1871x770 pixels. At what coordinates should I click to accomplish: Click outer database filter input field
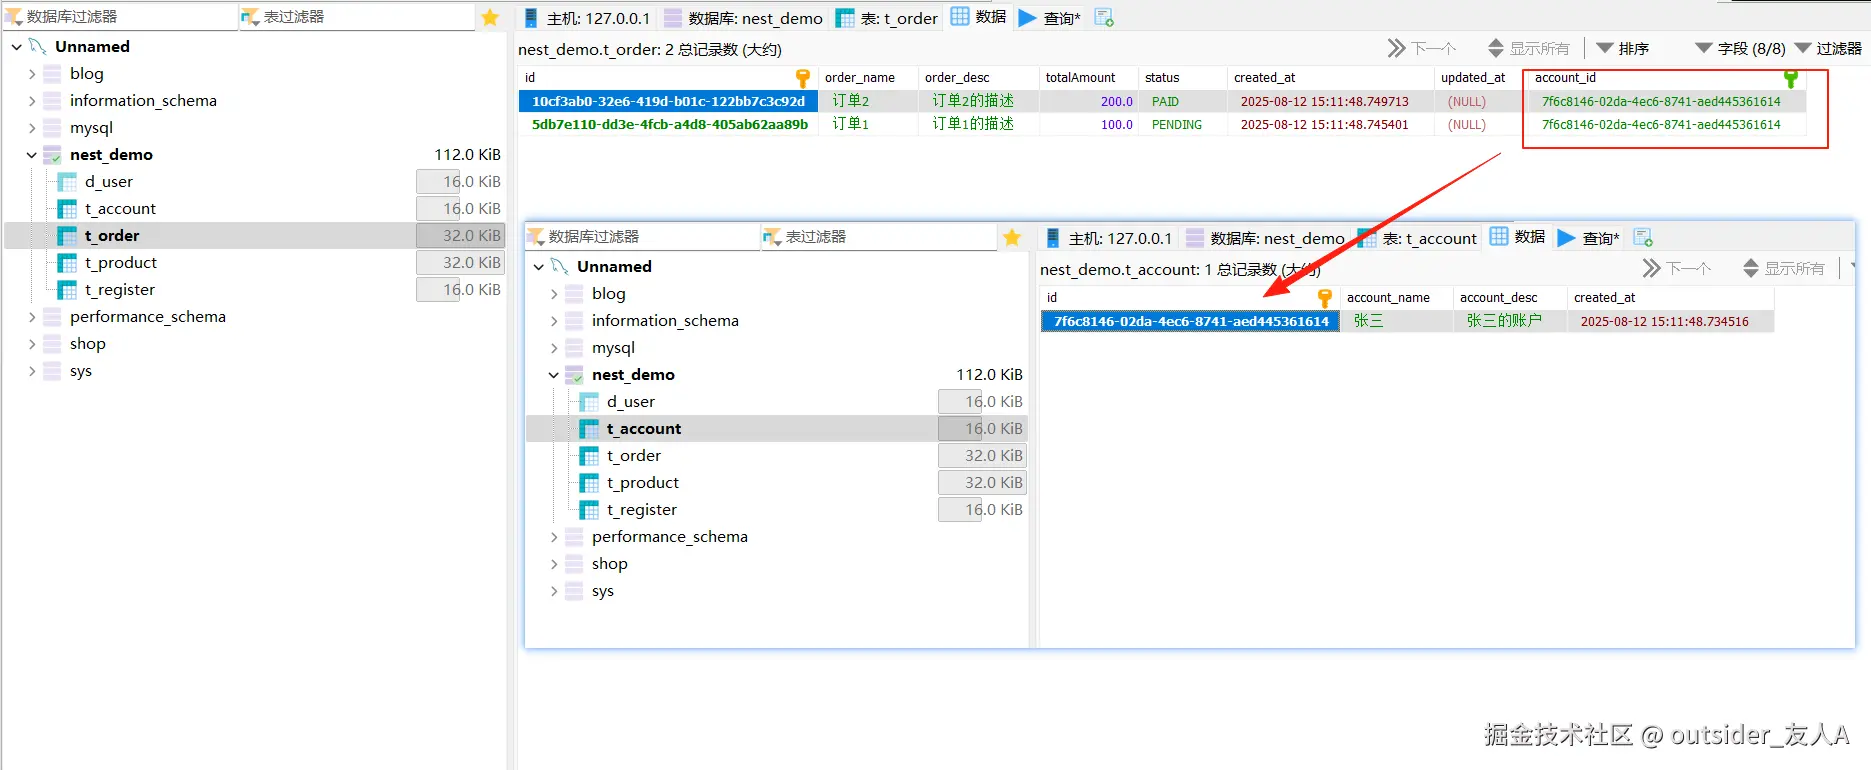pos(120,17)
